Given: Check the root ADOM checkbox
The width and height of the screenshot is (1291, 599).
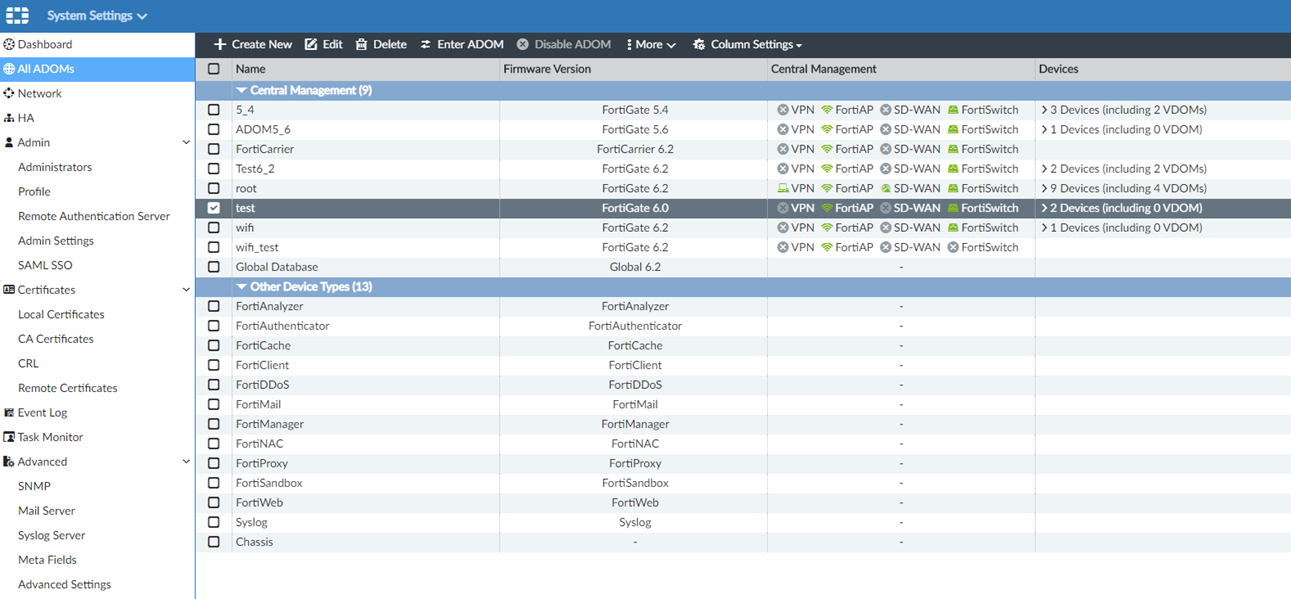Looking at the screenshot, I should 214,189.
